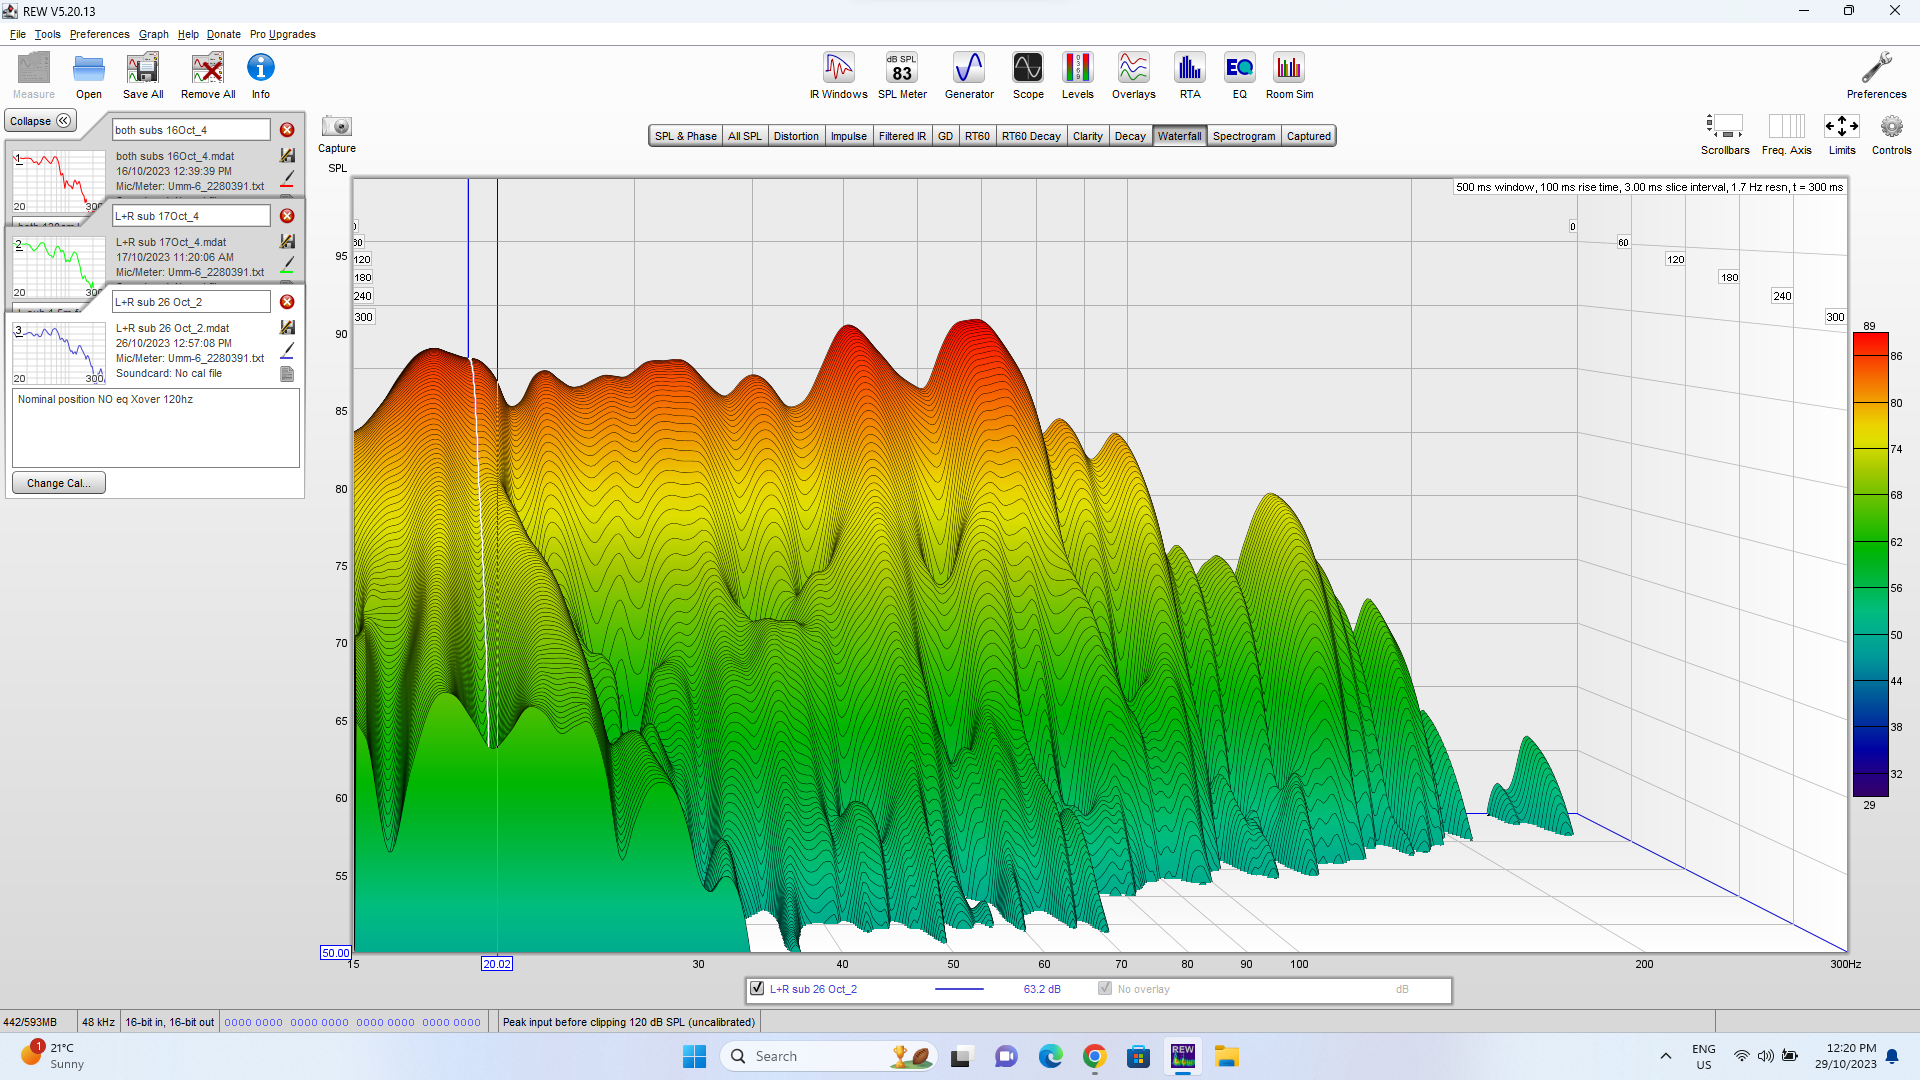The width and height of the screenshot is (1920, 1080).
Task: Switch to the Spectrogram tab
Action: pyautogui.click(x=1243, y=136)
